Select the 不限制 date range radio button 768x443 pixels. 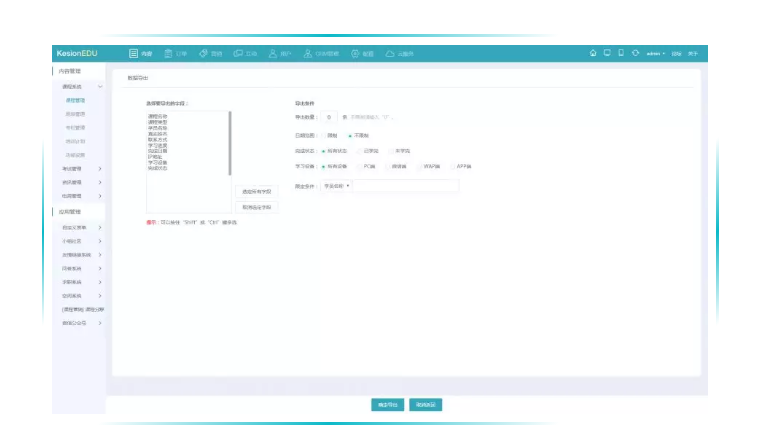pos(350,135)
